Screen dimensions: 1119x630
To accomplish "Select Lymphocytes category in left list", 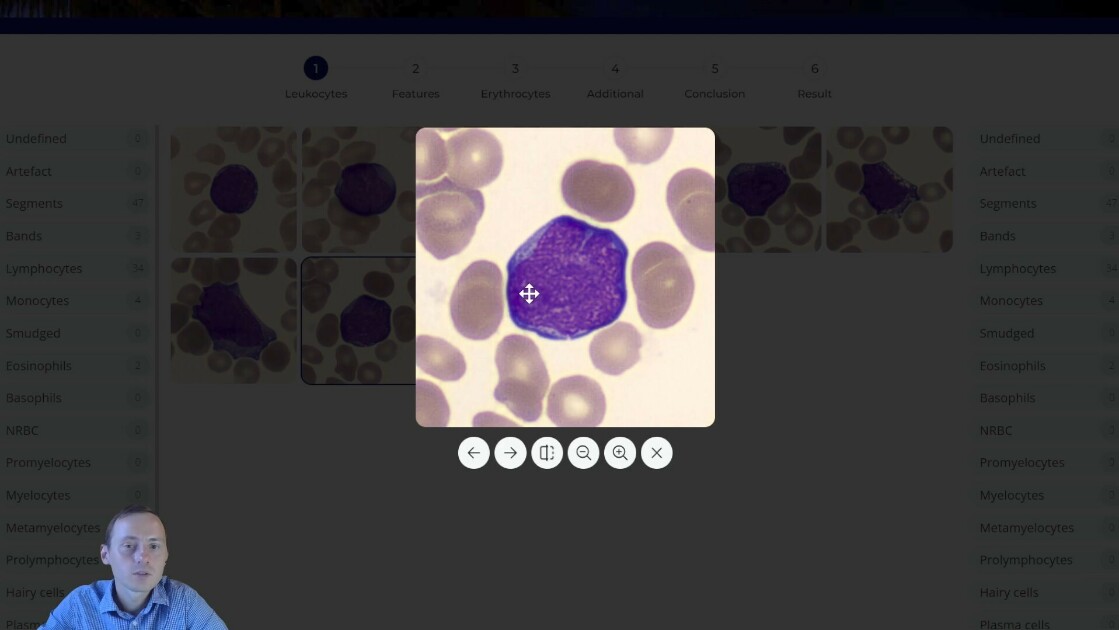I will [45, 268].
